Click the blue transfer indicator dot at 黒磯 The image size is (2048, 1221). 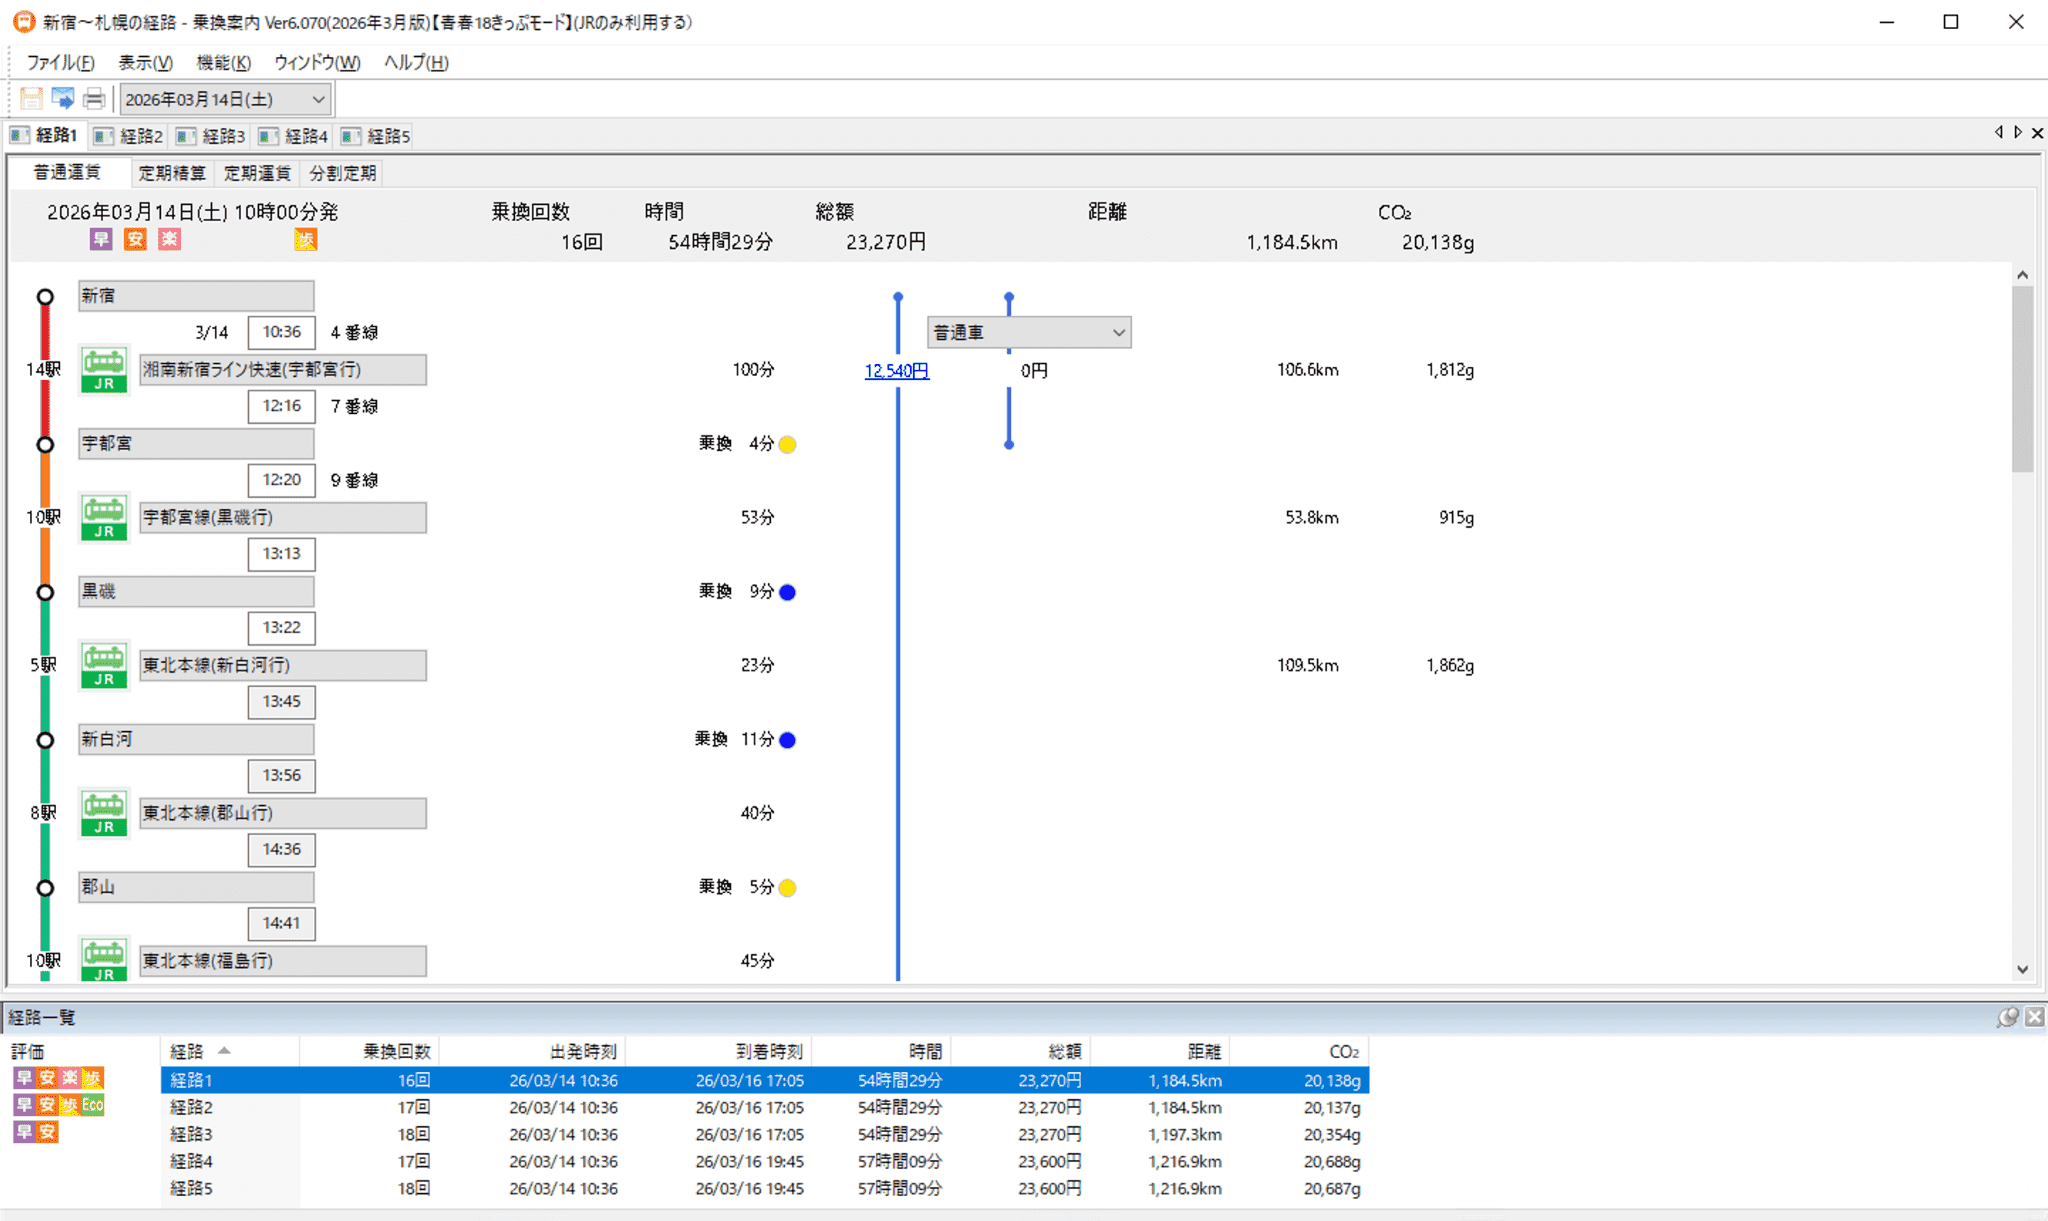click(788, 592)
